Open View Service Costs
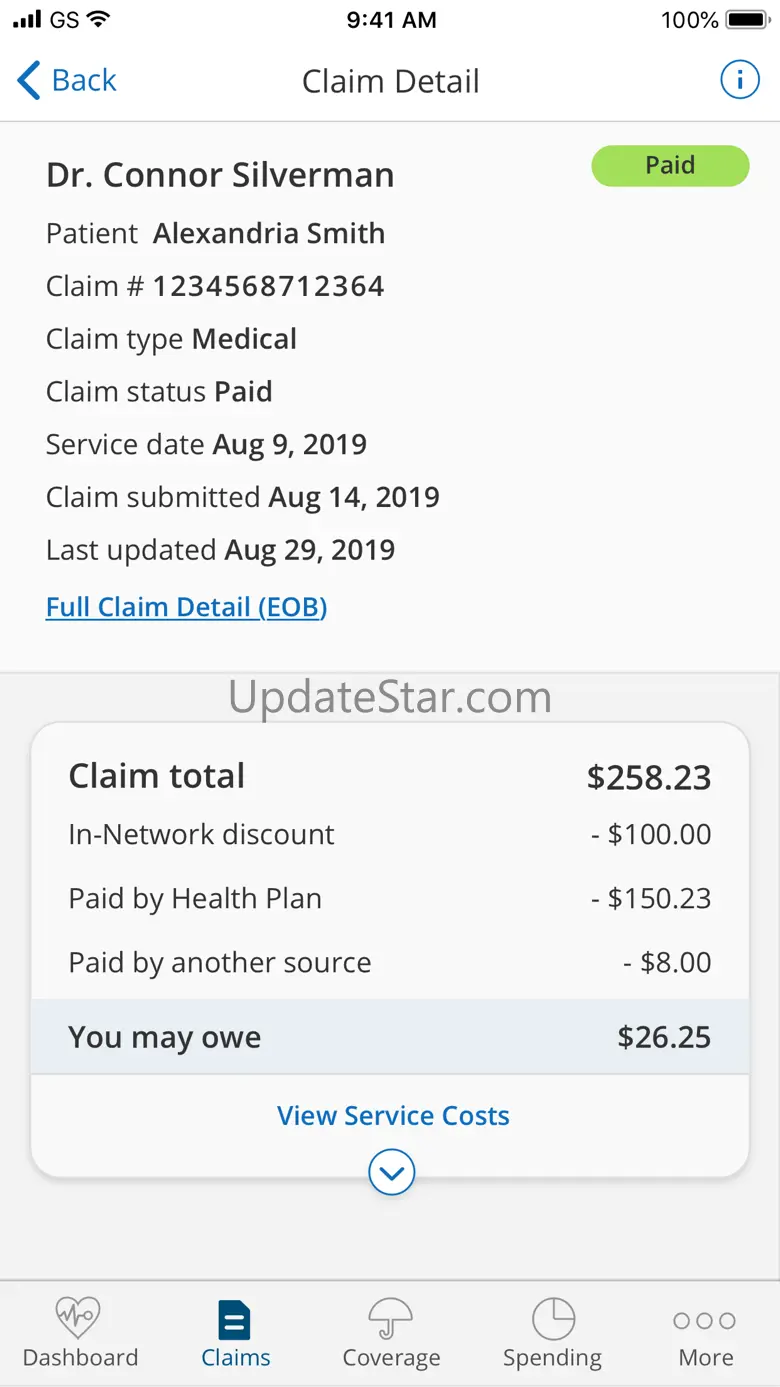 point(393,1115)
